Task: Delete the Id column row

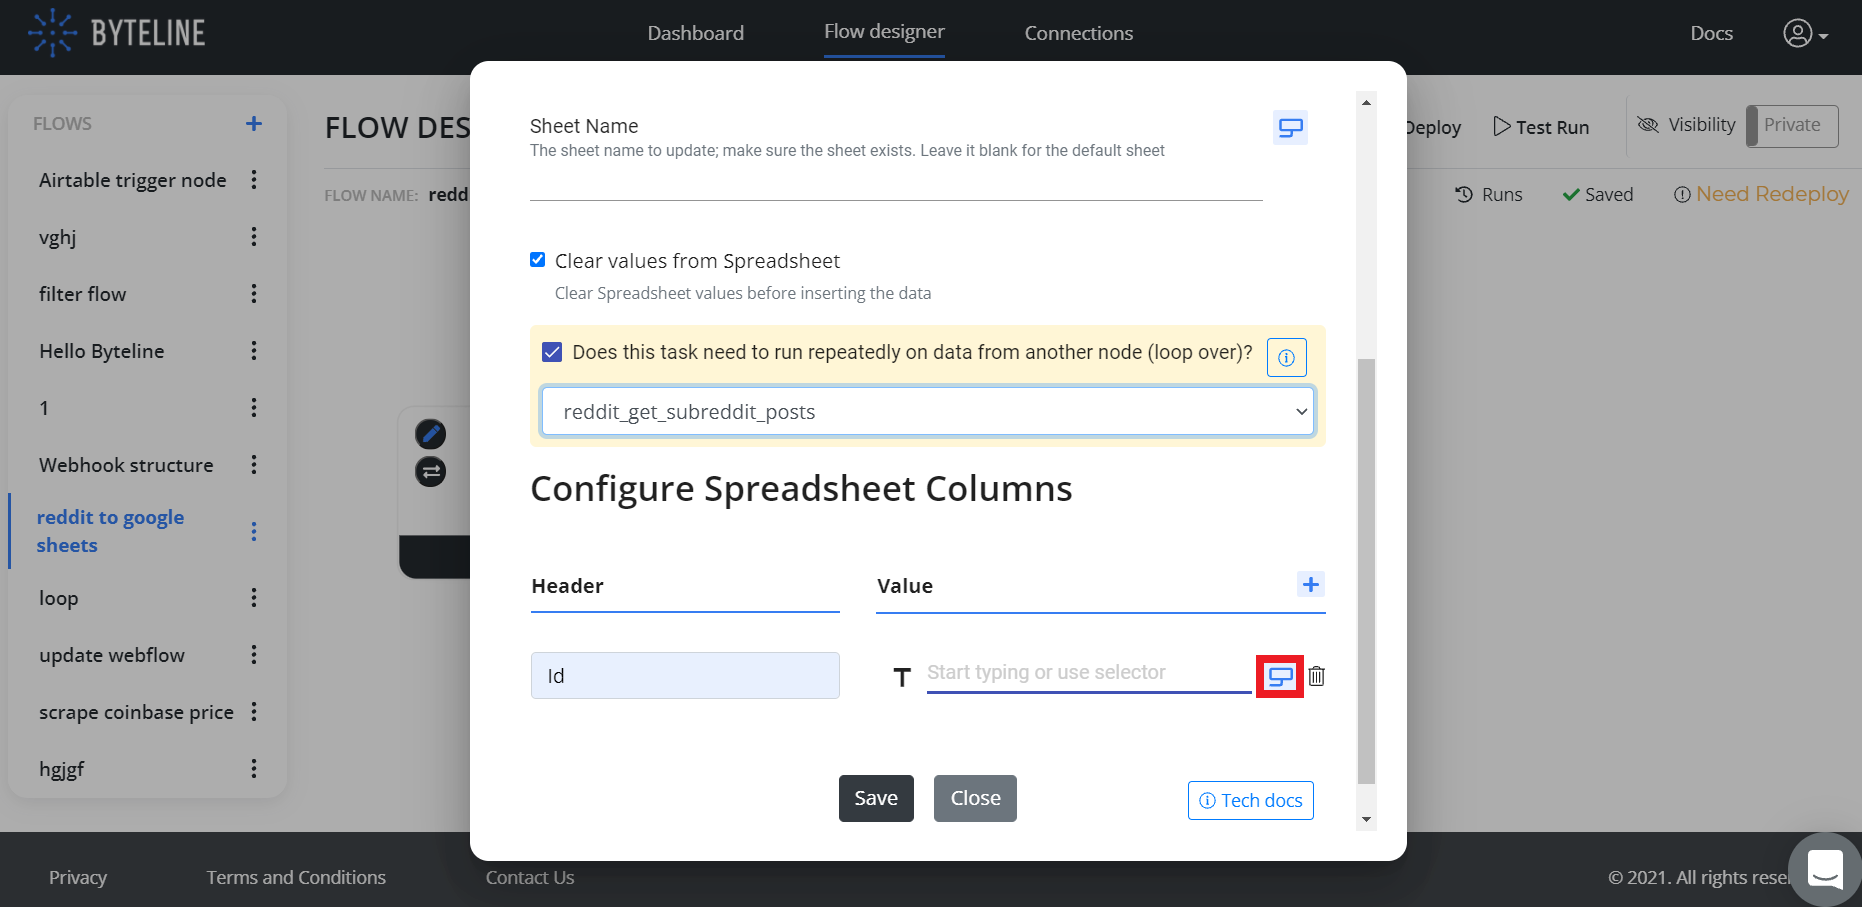Action: pyautogui.click(x=1317, y=677)
